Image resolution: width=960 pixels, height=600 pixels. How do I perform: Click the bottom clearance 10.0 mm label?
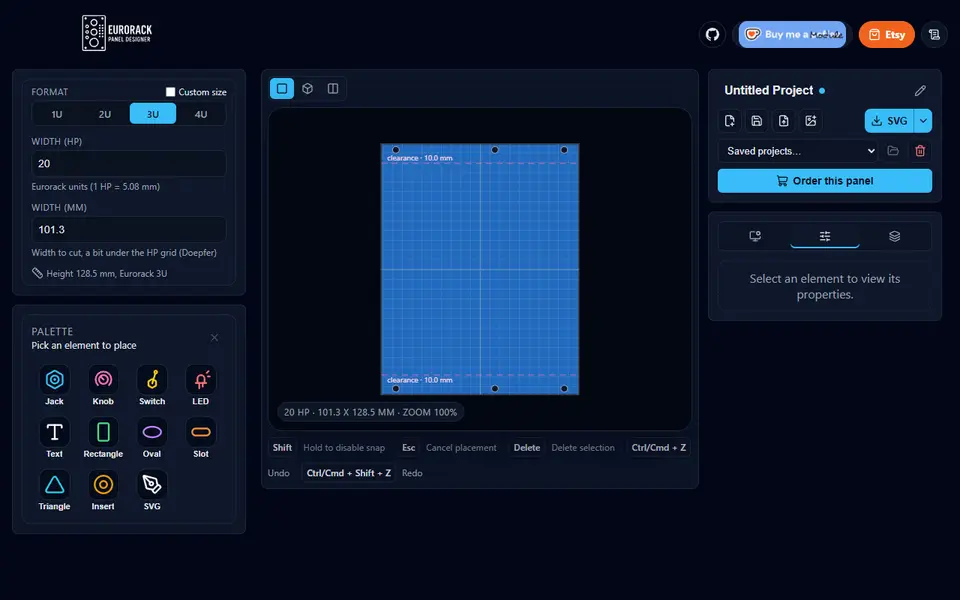point(419,380)
